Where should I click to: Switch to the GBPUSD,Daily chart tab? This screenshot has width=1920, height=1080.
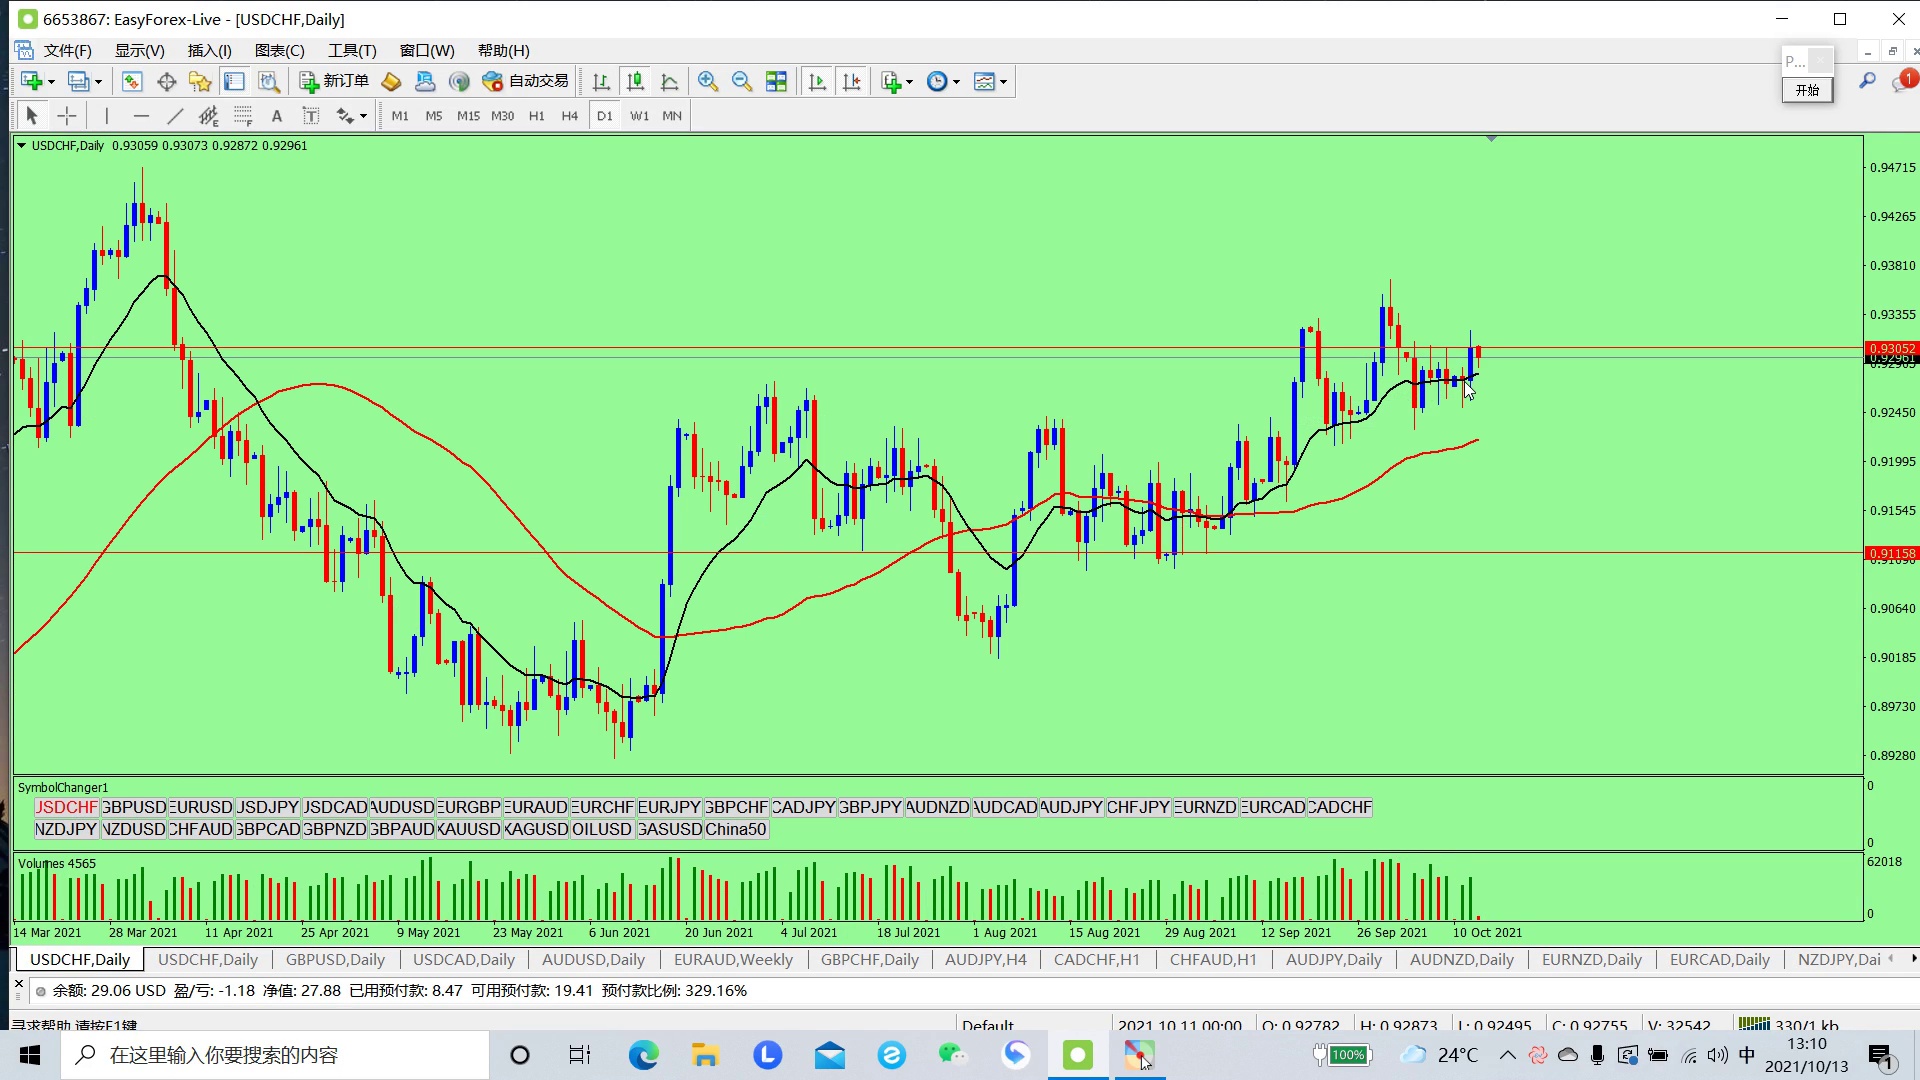pyautogui.click(x=335, y=960)
